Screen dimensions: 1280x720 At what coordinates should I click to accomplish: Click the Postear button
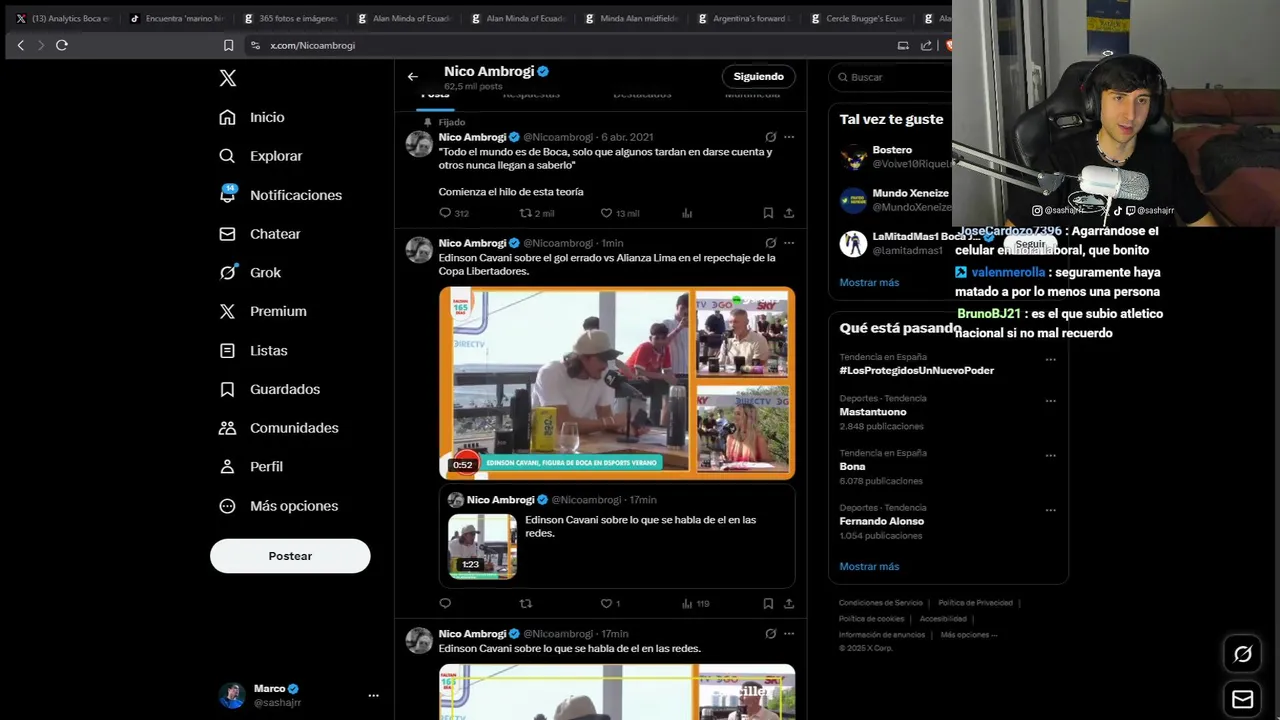[290, 556]
